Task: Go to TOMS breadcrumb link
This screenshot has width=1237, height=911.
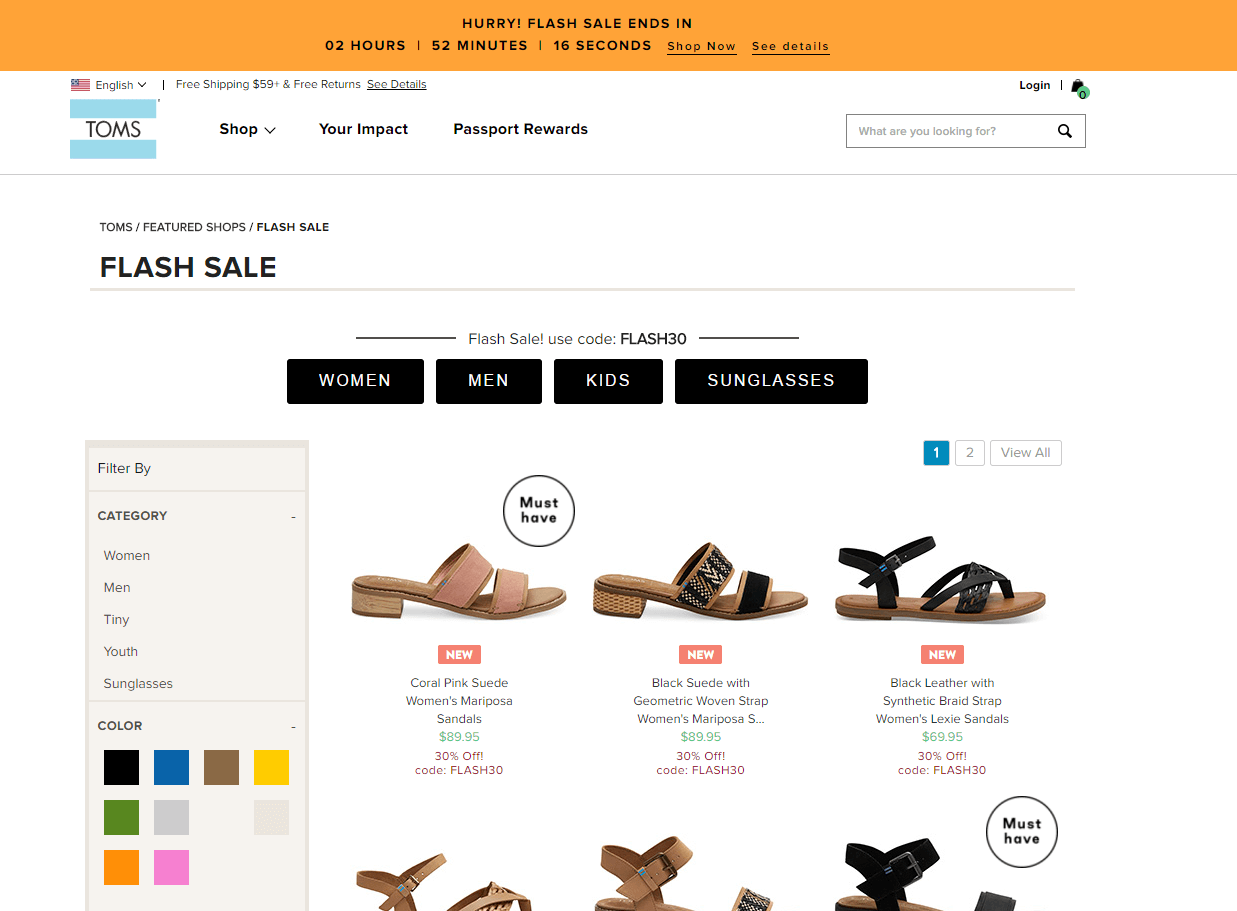Action: [116, 227]
